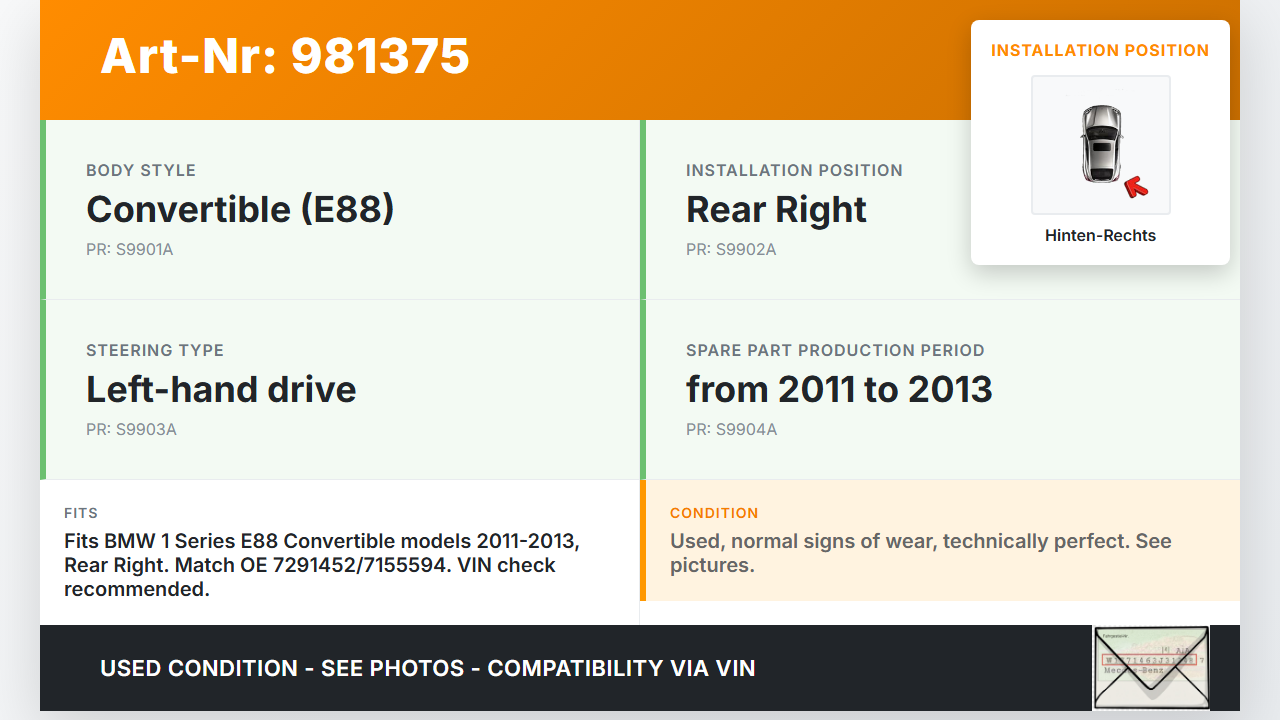Click the FITS section label

point(81,513)
